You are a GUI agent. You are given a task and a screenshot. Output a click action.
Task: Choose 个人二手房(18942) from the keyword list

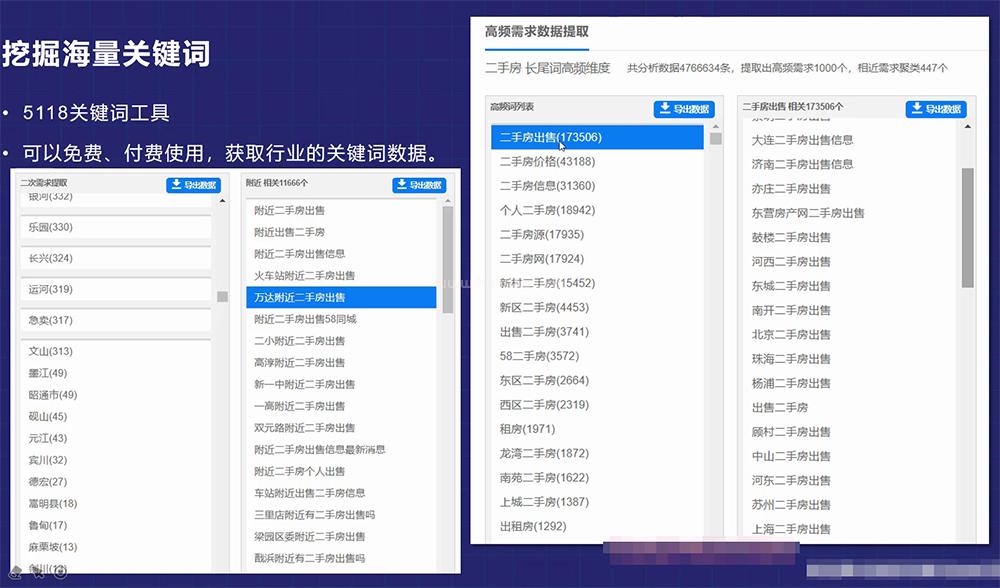(x=547, y=210)
